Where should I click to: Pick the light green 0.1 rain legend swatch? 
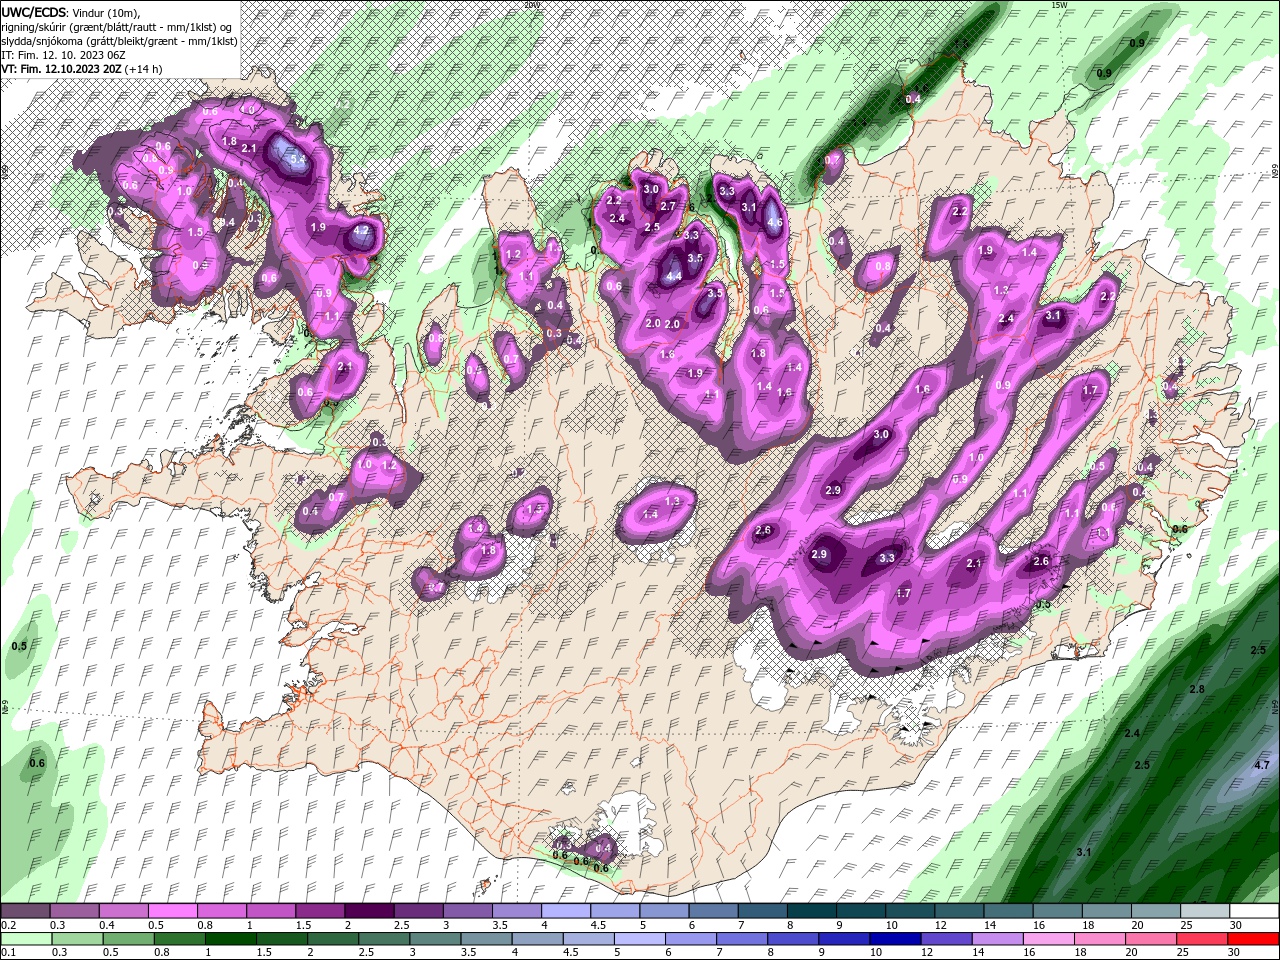[x=24, y=938]
